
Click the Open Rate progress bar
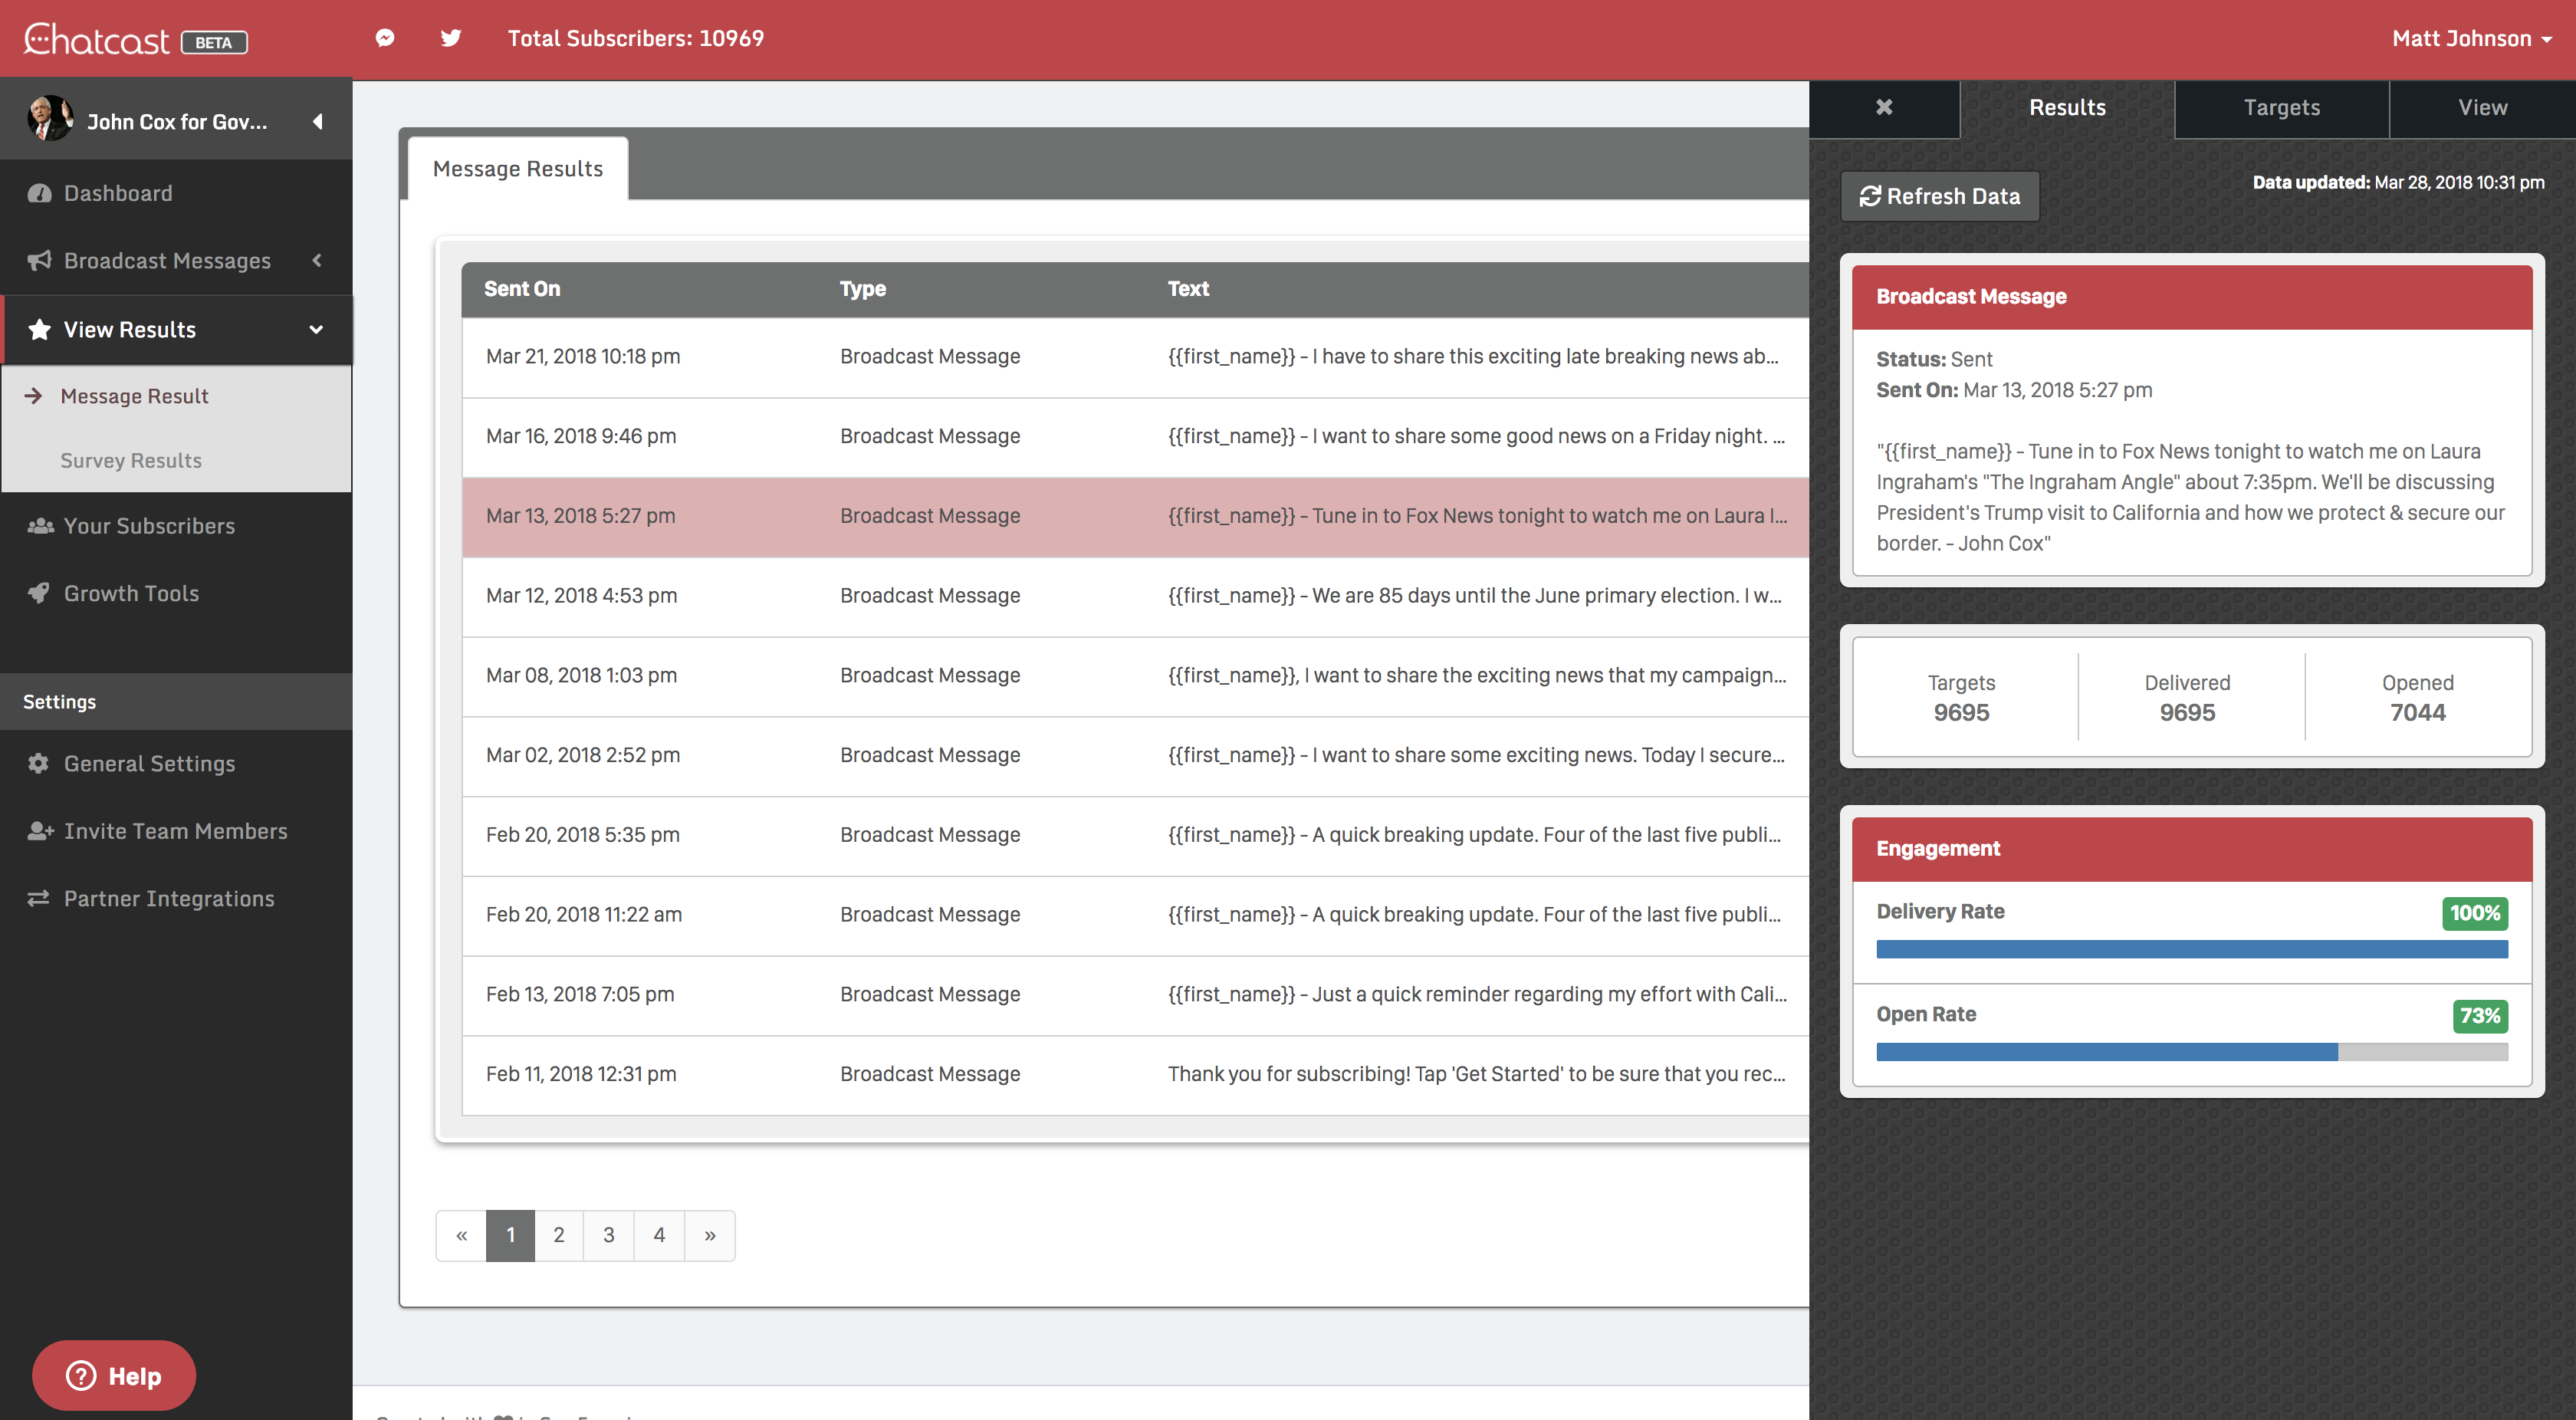pyautogui.click(x=2191, y=1051)
